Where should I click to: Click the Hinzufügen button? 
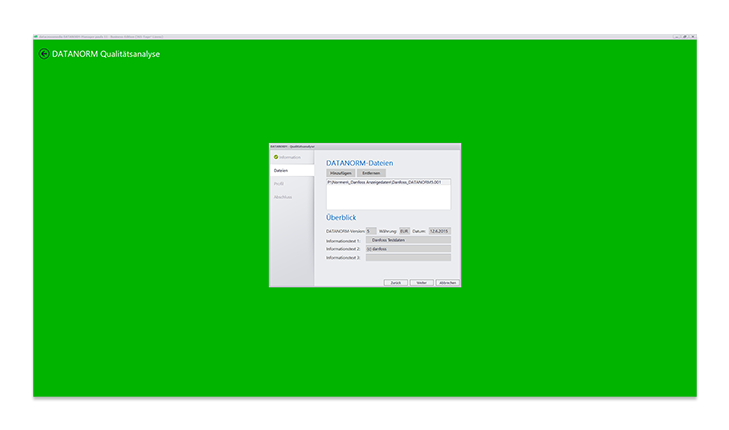pos(340,173)
